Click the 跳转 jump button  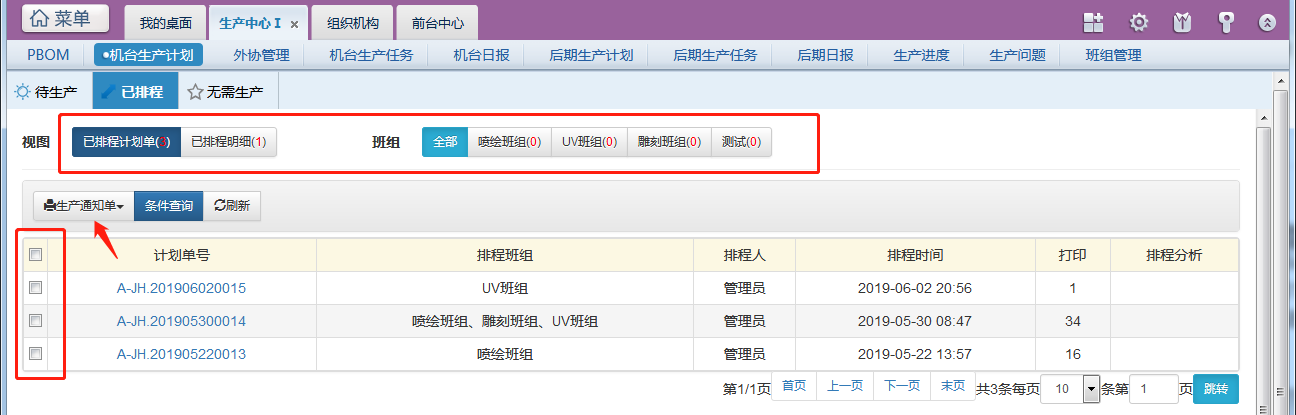point(1216,388)
